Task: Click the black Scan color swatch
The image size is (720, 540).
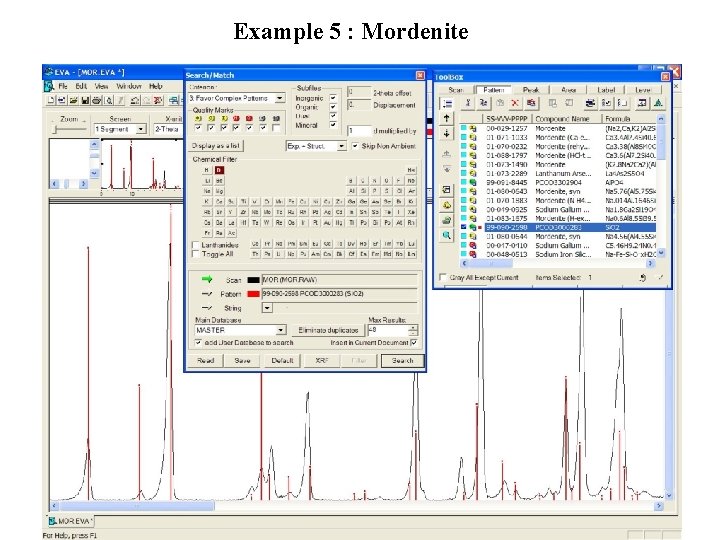Action: tap(253, 280)
